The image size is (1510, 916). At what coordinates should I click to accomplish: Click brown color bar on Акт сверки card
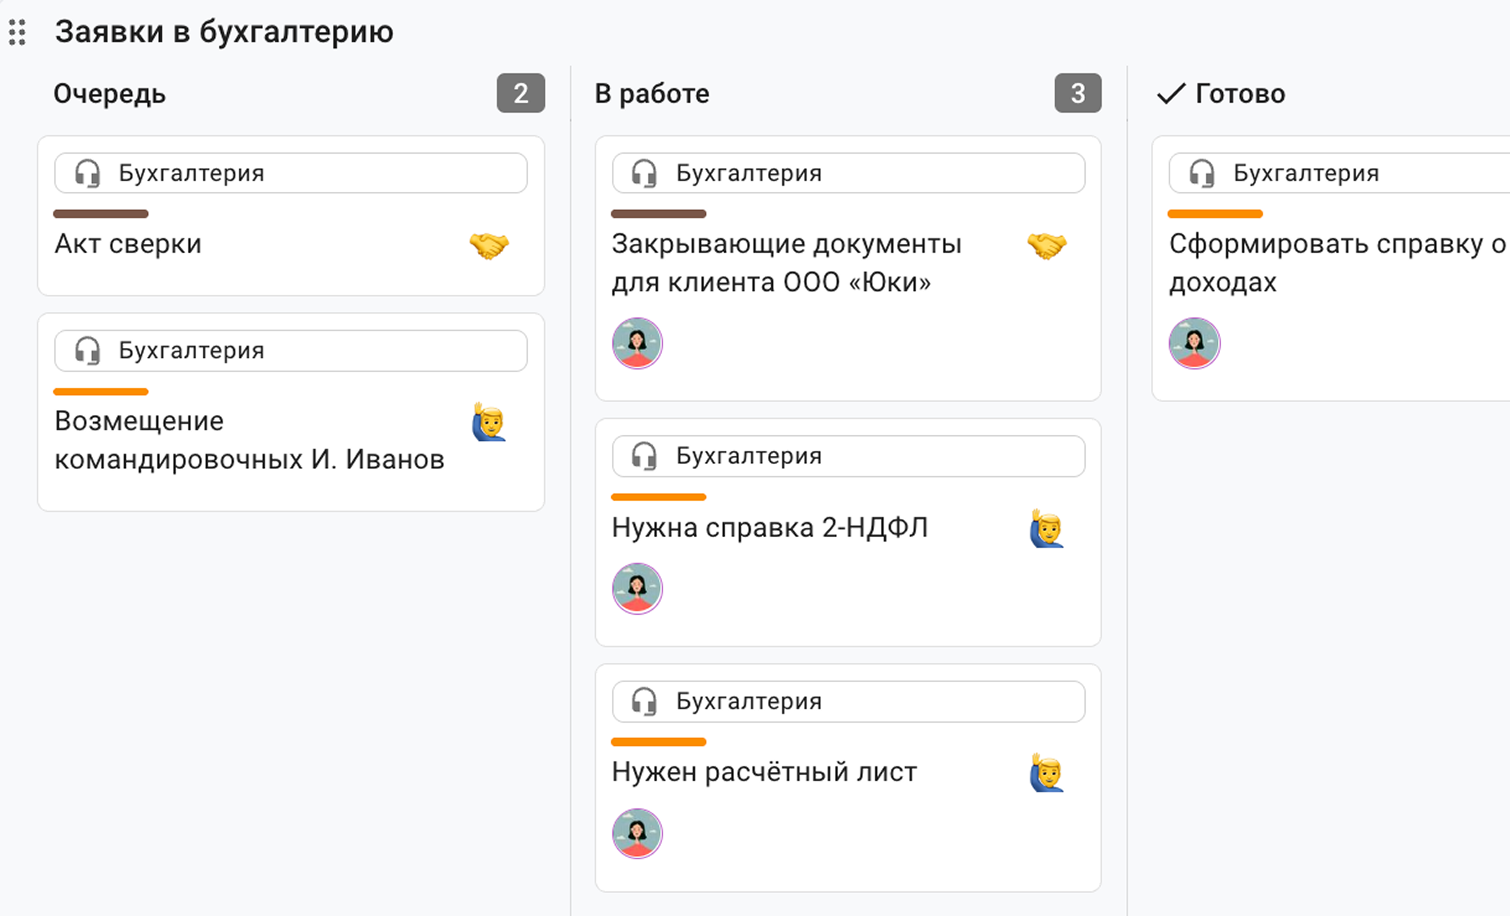[x=101, y=214]
